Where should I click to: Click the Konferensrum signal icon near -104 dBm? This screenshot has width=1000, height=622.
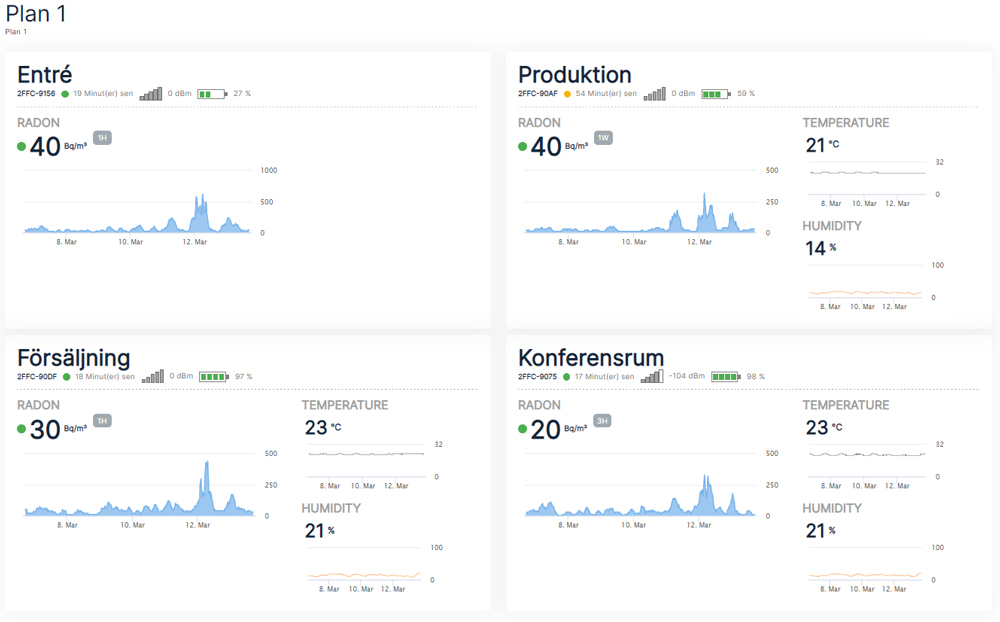(652, 377)
